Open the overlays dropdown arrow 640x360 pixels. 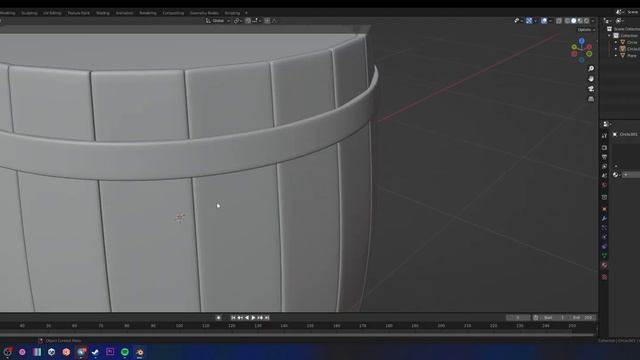coord(550,20)
